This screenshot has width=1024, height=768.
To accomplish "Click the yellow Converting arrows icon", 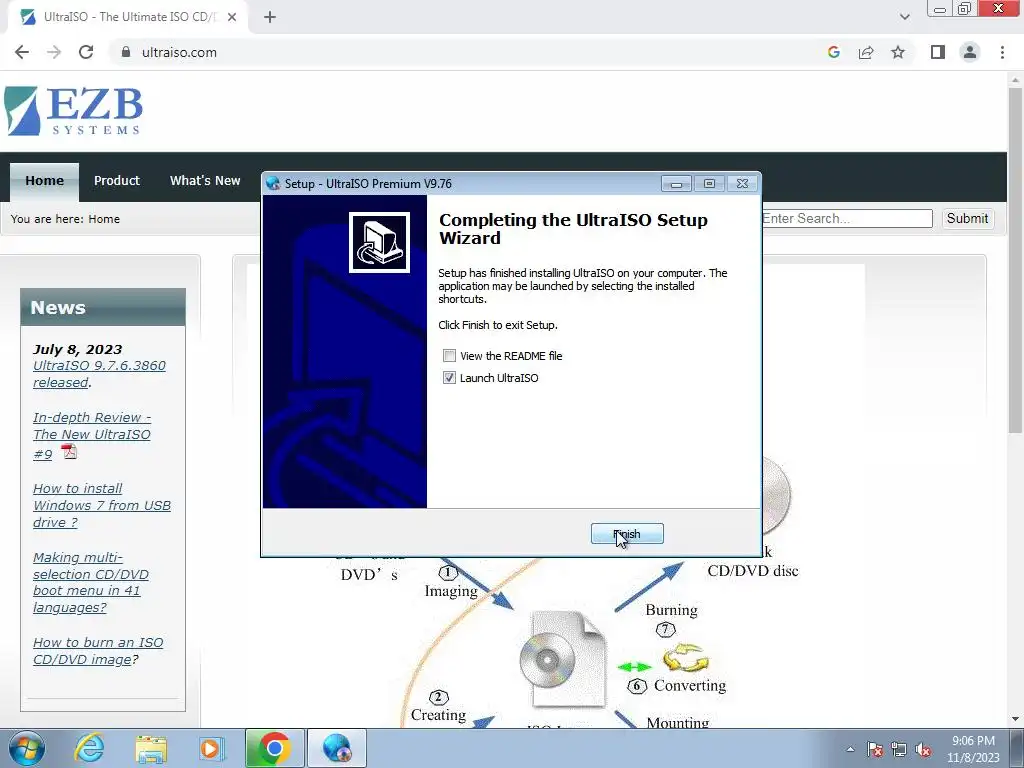I will tap(686, 658).
